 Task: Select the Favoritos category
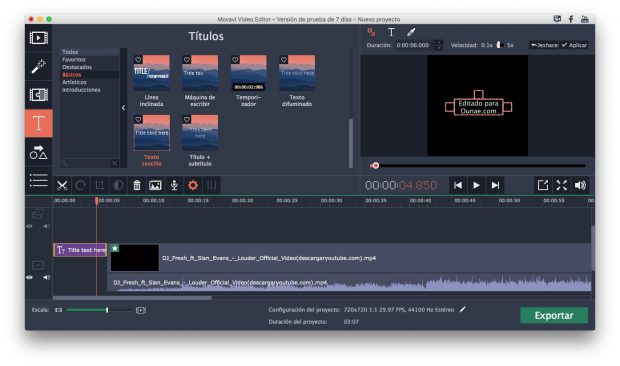74,59
